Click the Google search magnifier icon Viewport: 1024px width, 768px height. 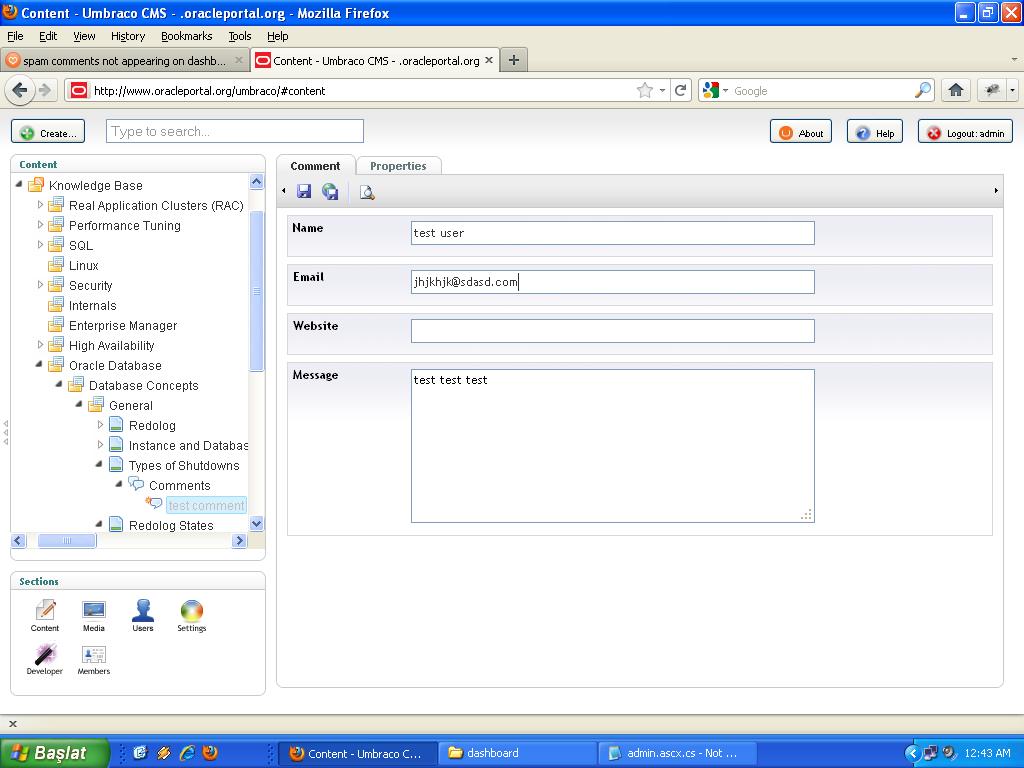923,90
